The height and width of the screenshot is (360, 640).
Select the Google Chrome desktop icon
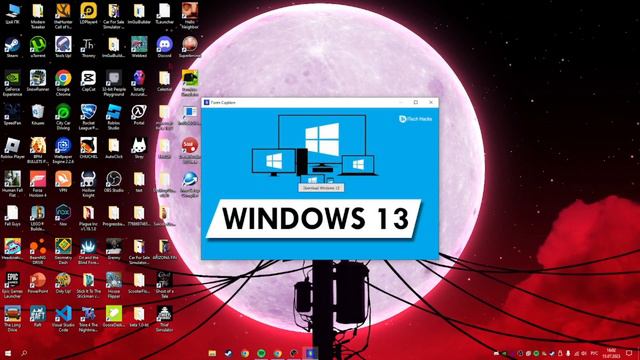[x=63, y=83]
